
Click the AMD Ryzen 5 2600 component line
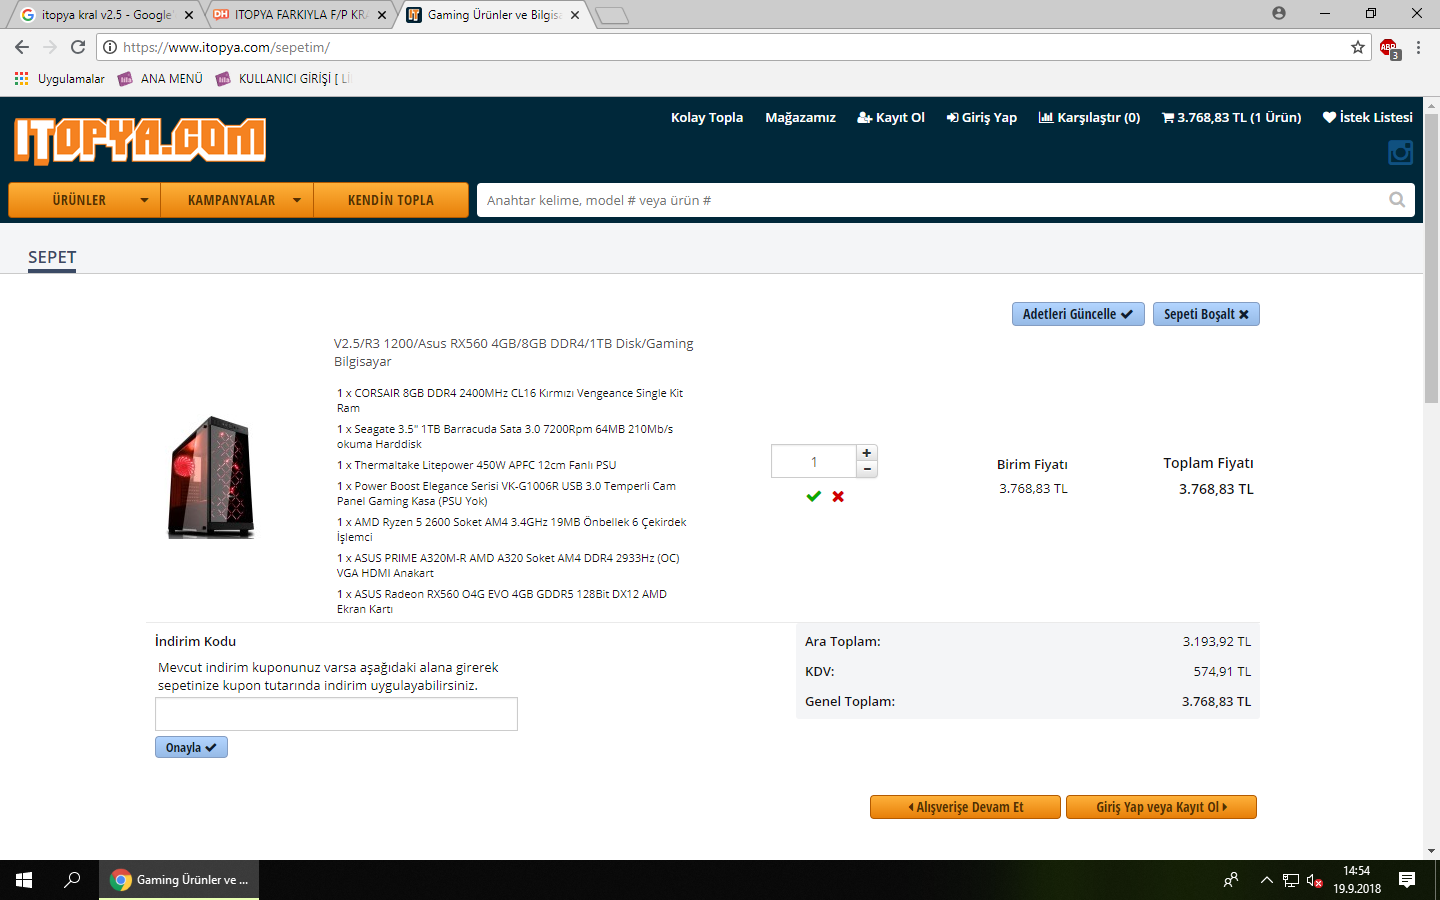click(x=512, y=529)
